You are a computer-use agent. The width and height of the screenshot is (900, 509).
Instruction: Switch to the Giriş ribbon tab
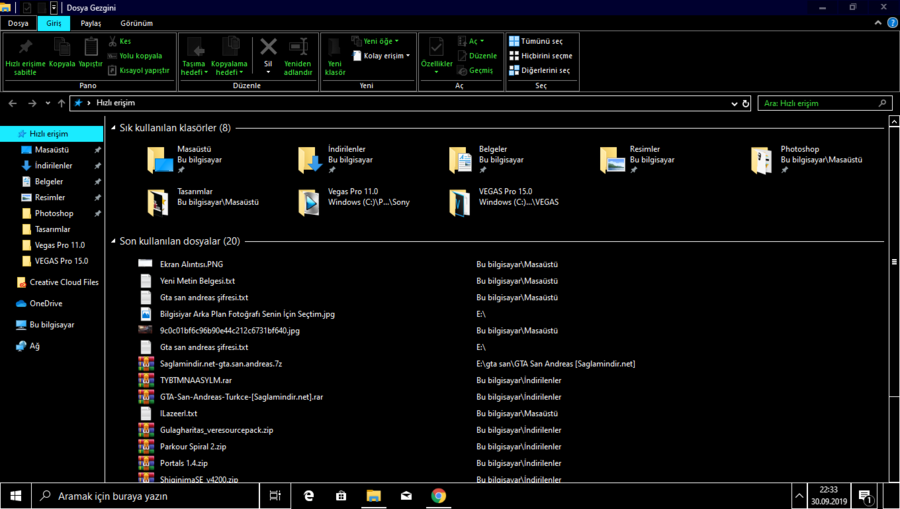(x=54, y=24)
